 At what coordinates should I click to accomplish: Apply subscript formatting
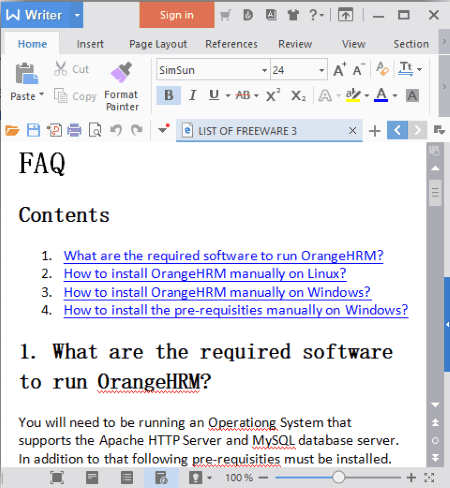[x=298, y=96]
